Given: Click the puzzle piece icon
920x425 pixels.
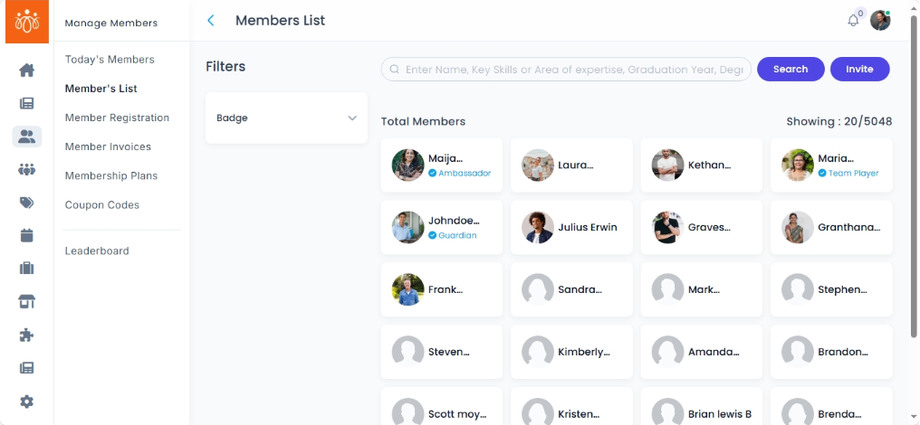Looking at the screenshot, I should click(27, 335).
